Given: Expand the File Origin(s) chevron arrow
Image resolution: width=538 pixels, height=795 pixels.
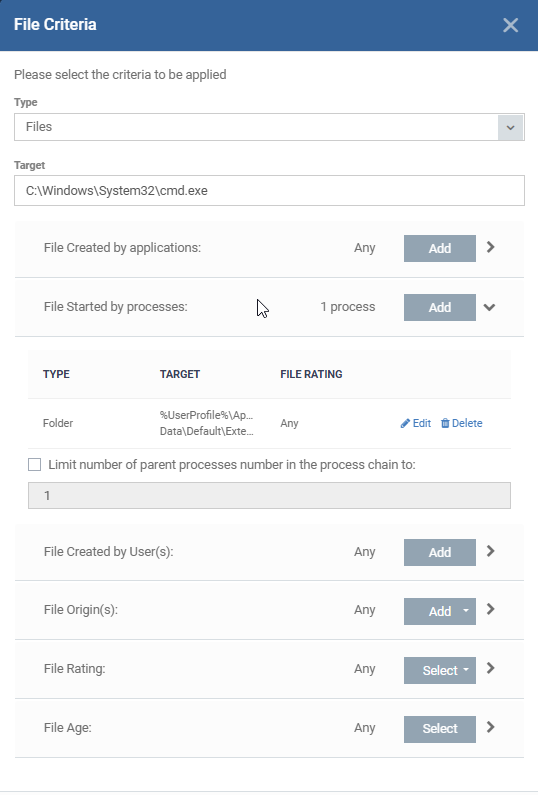Looking at the screenshot, I should [490, 609].
